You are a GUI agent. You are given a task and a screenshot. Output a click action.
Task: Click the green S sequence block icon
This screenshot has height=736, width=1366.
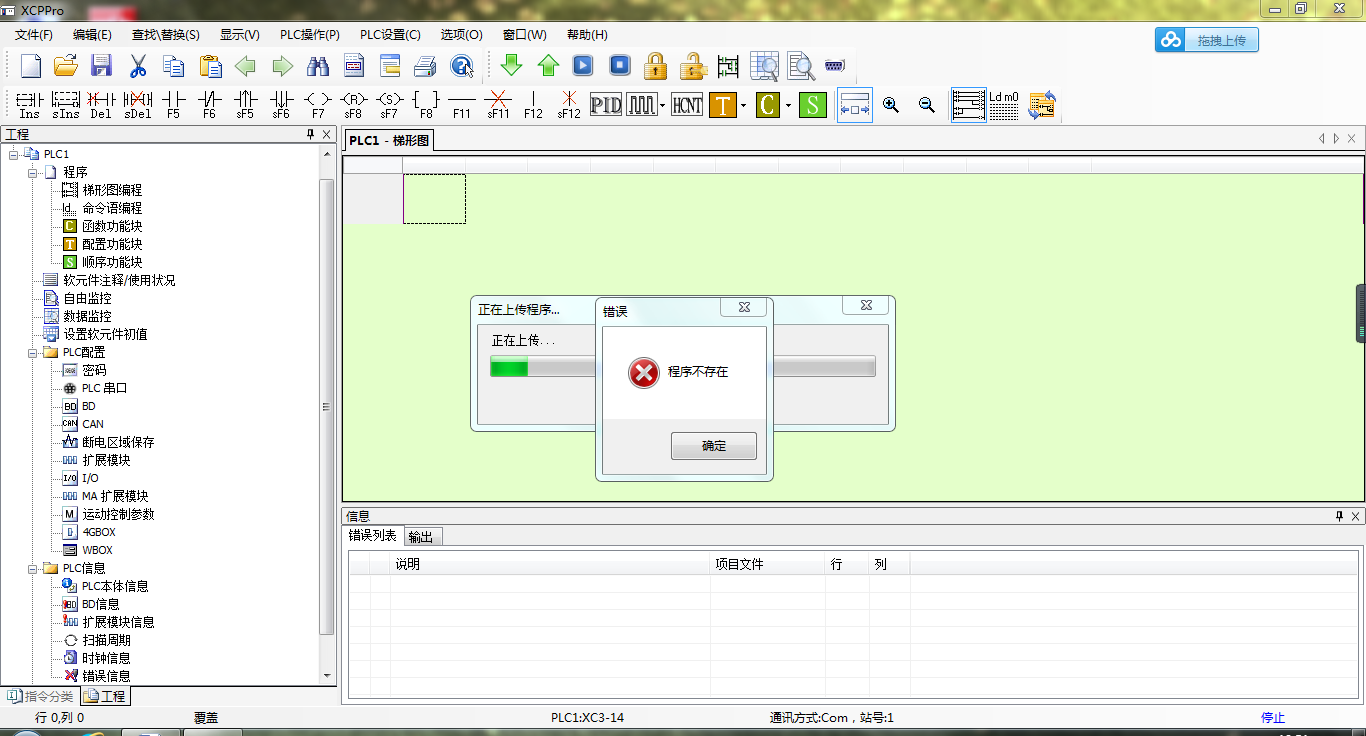[x=812, y=104]
